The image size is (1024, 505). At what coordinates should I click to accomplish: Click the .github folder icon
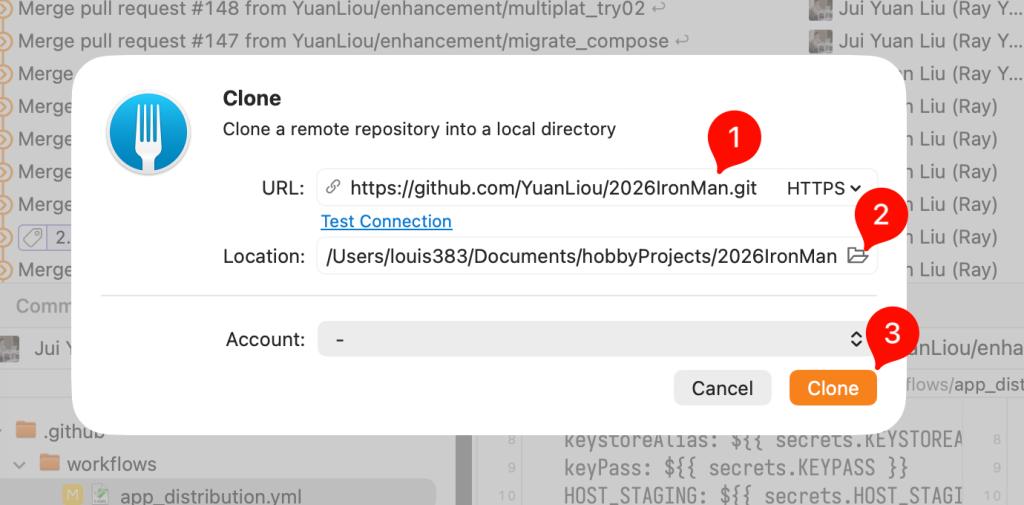coord(26,431)
